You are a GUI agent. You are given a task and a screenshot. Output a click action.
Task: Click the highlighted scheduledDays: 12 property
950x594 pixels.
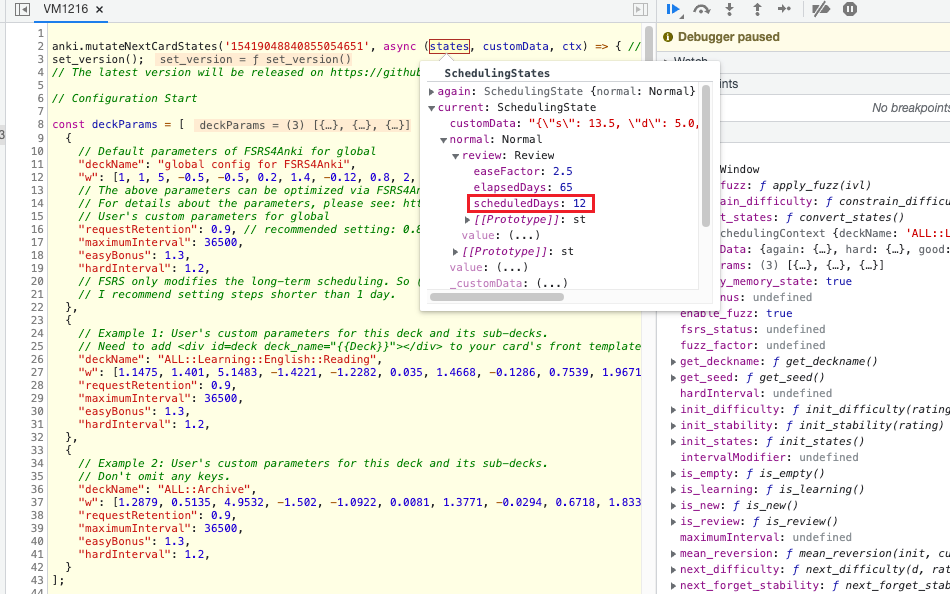click(530, 205)
